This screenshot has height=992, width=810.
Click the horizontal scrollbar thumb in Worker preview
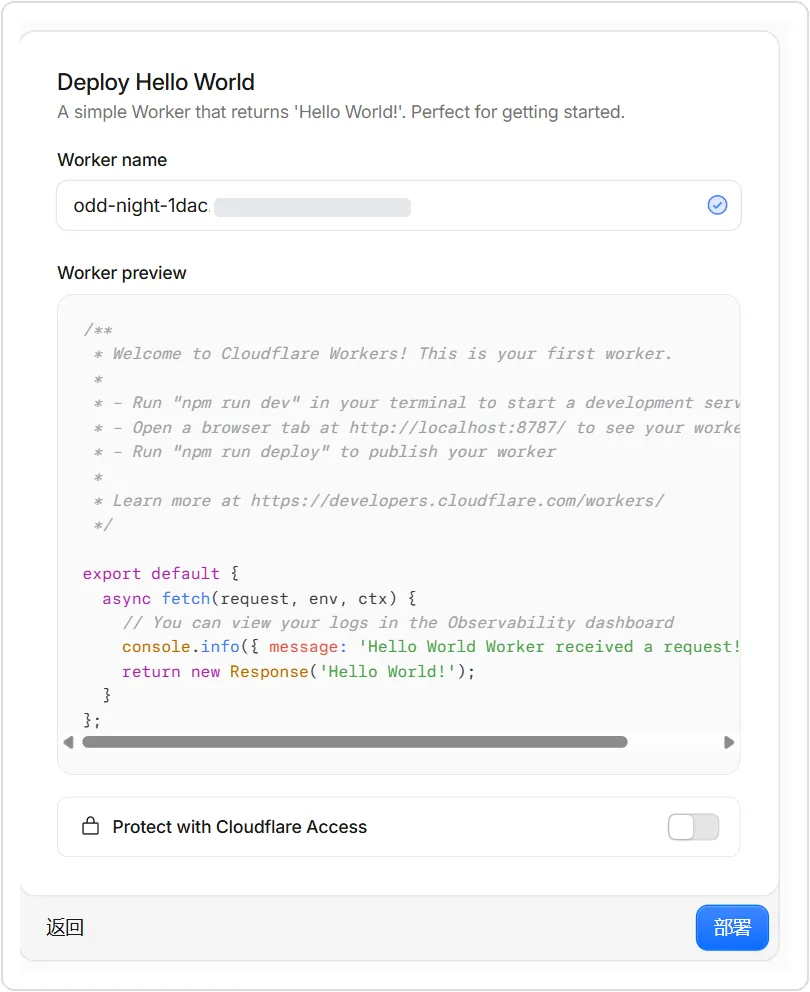pos(355,742)
